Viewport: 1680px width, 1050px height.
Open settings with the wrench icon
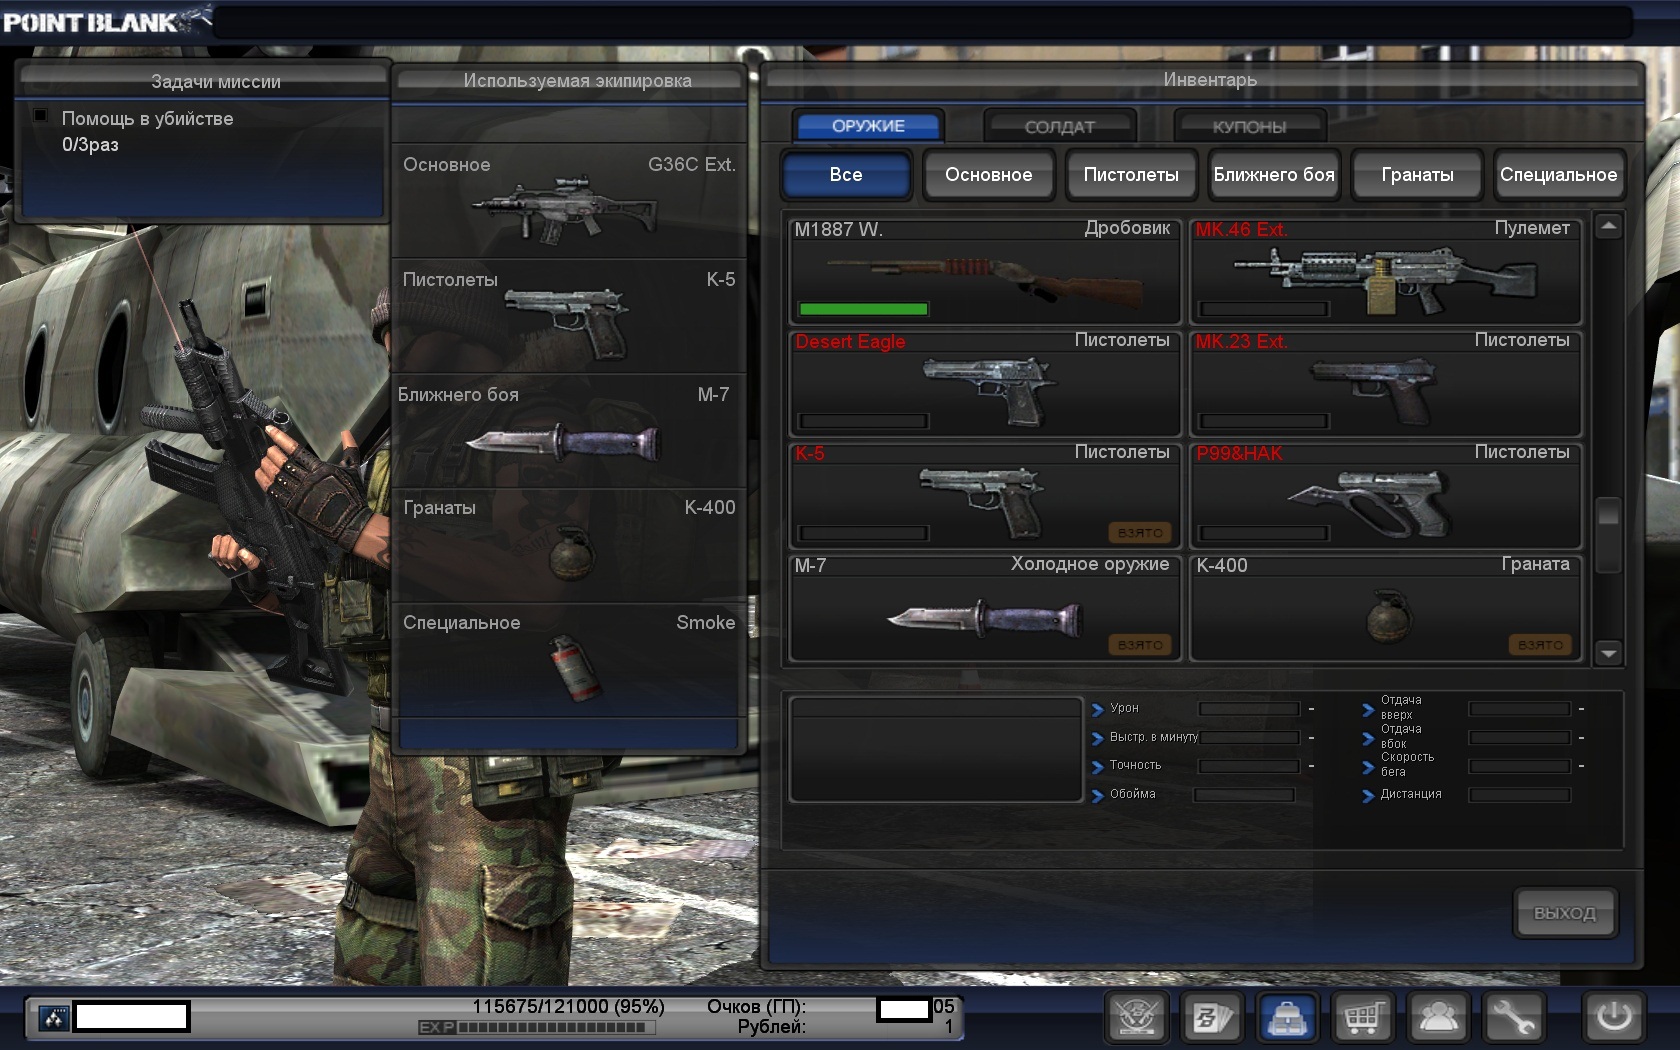[1514, 1018]
